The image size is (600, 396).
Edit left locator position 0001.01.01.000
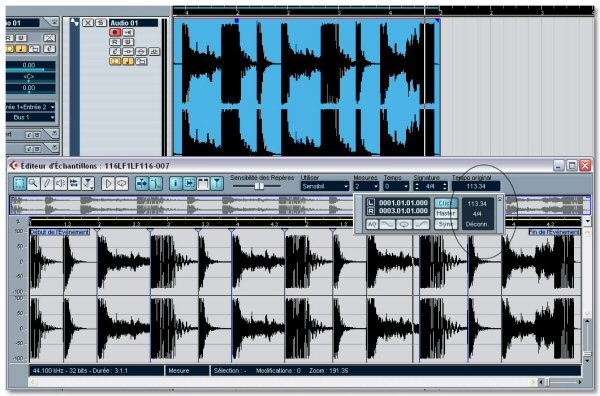403,203
